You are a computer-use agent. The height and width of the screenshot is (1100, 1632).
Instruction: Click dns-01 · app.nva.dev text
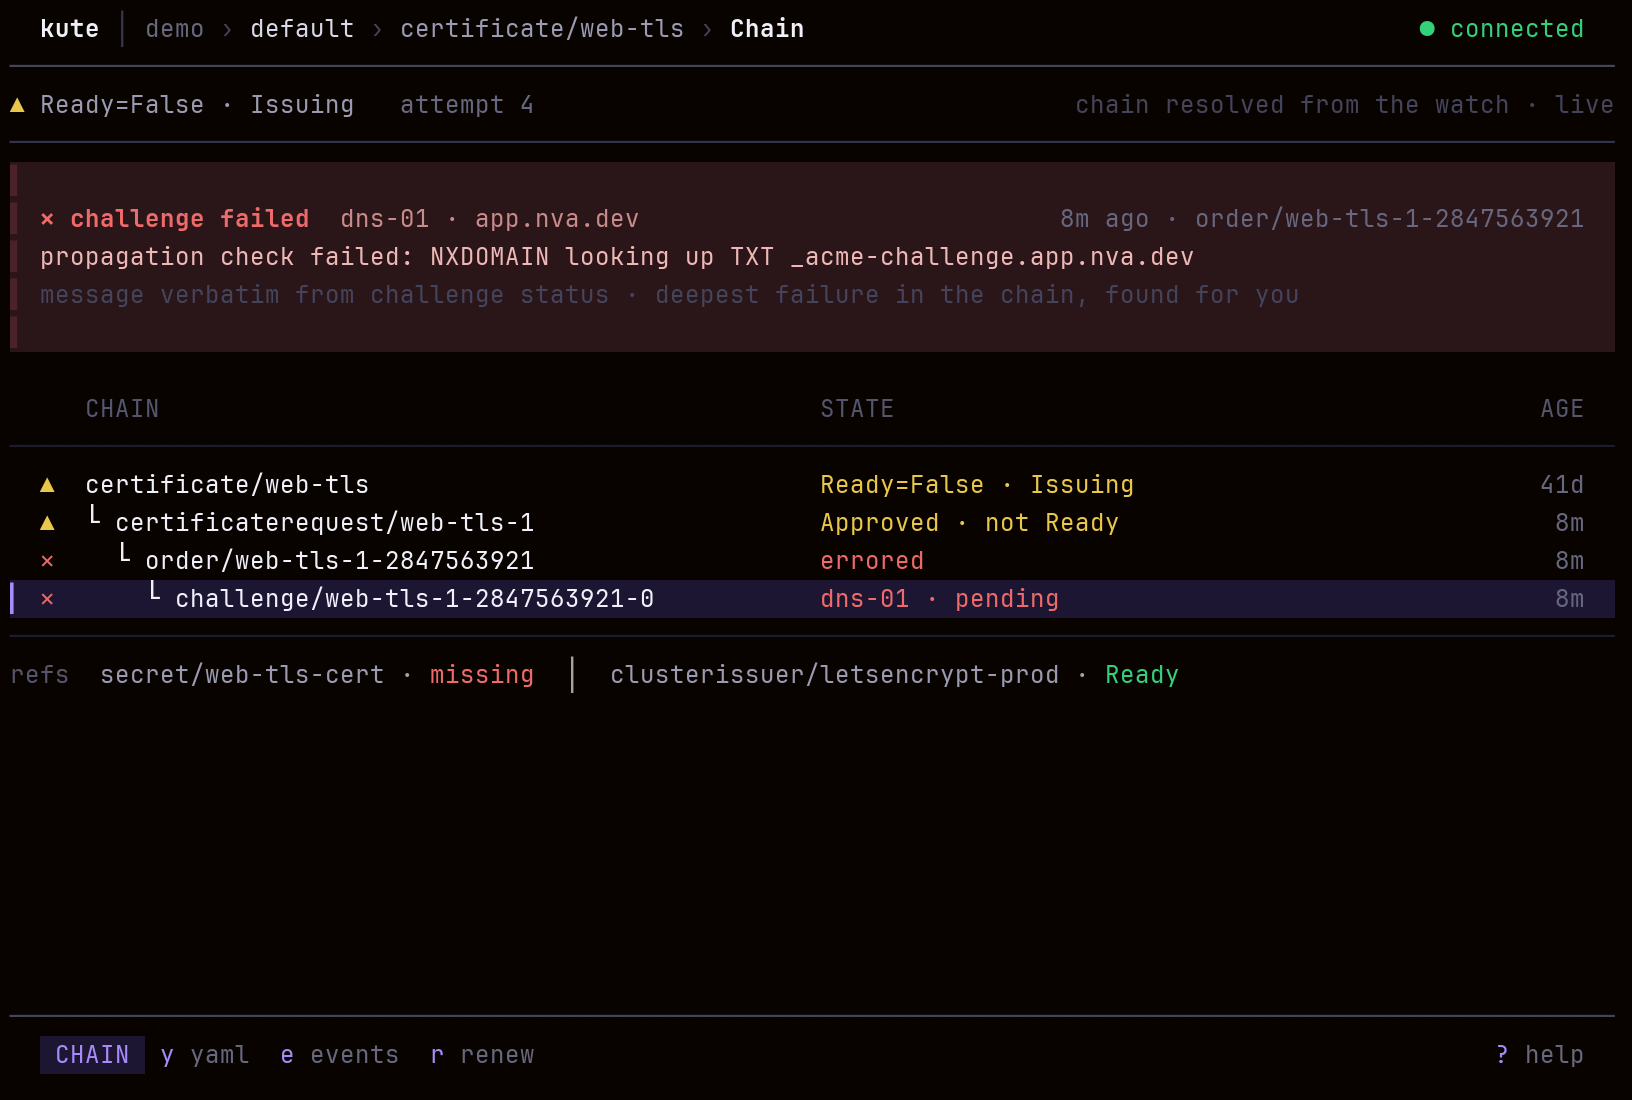[490, 219]
